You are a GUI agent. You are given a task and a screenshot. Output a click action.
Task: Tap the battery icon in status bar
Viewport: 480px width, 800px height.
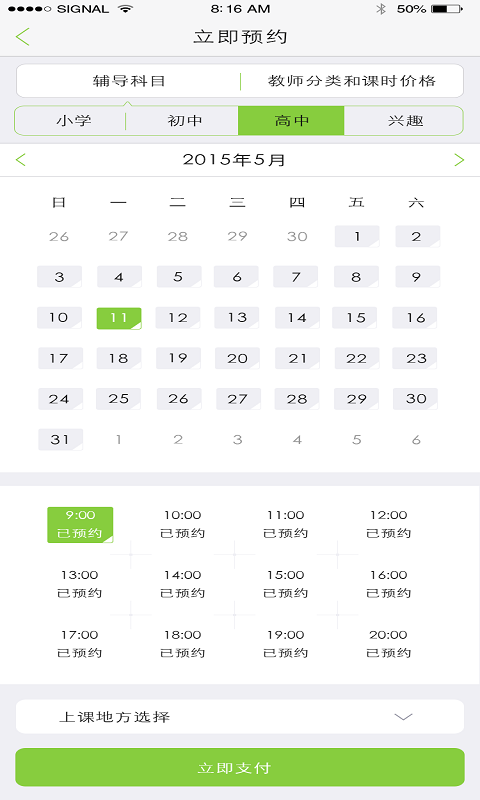point(447,9)
